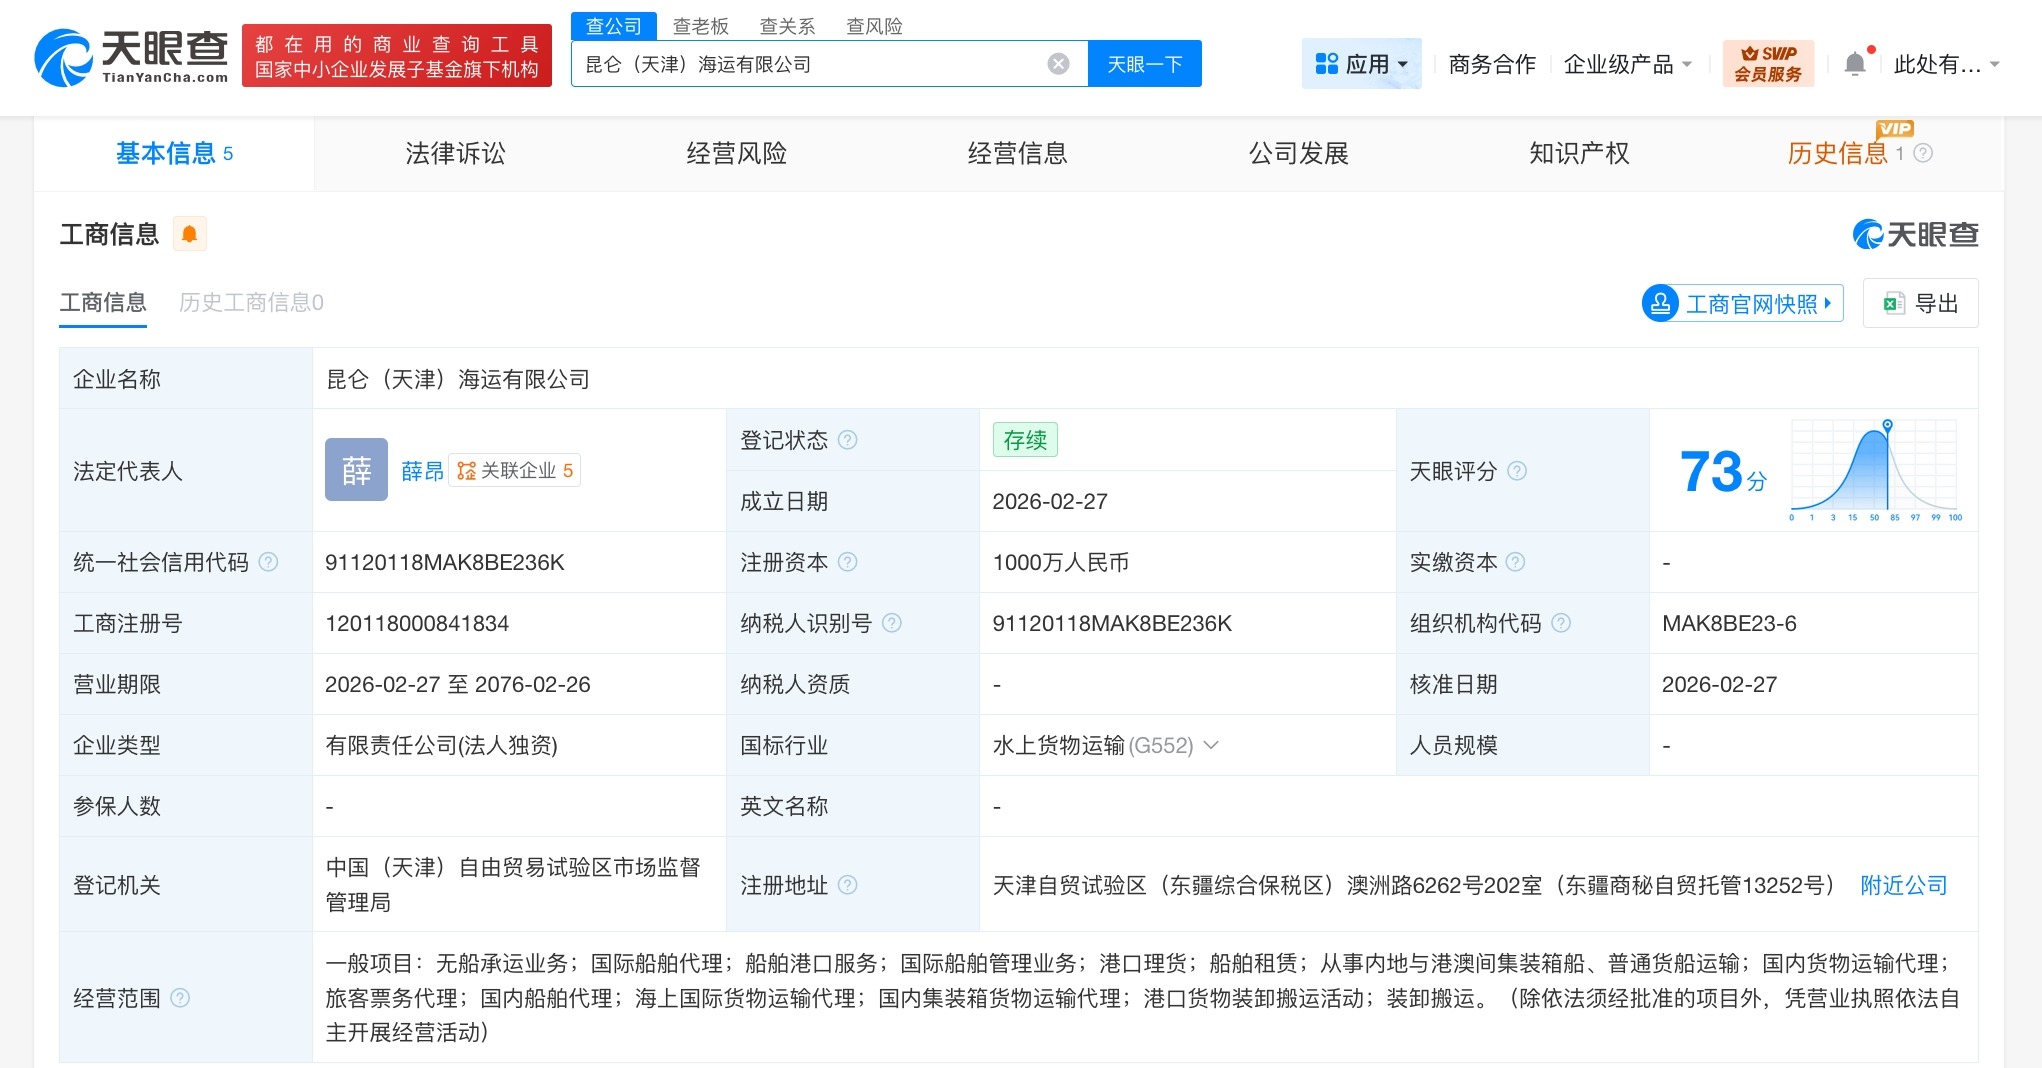
Task: Click the apps grid icon next to 应用
Action: click(1326, 62)
